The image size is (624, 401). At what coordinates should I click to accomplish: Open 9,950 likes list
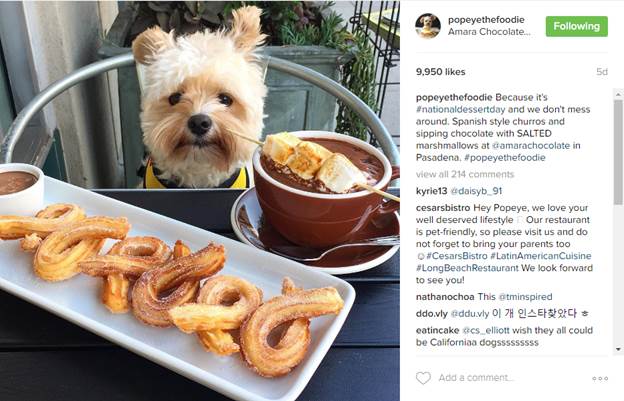click(x=441, y=72)
